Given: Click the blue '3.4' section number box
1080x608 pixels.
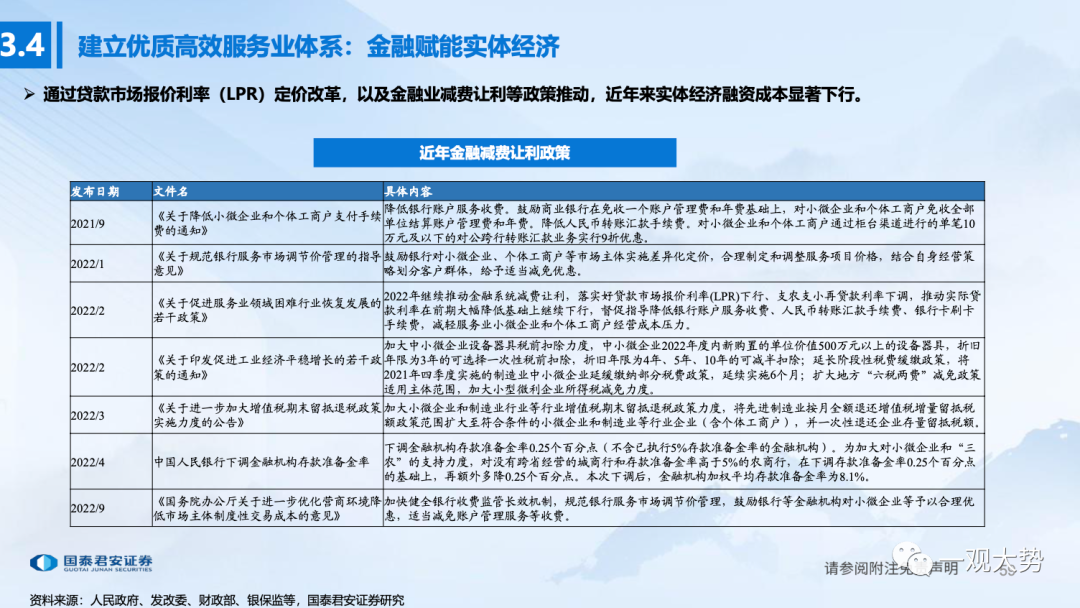Looking at the screenshot, I should (x=25, y=45).
